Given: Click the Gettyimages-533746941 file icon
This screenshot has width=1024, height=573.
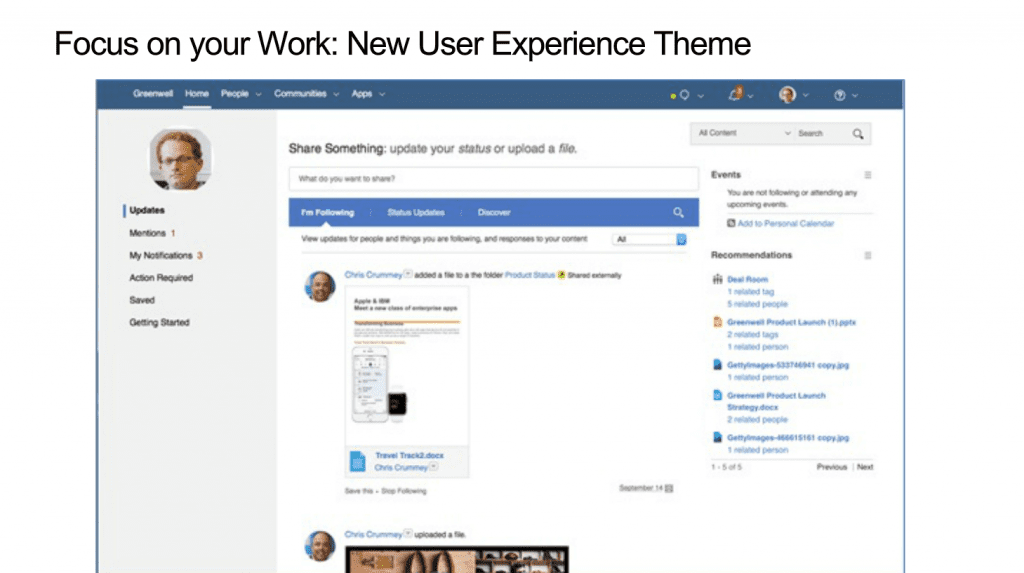Looking at the screenshot, I should coord(718,365).
